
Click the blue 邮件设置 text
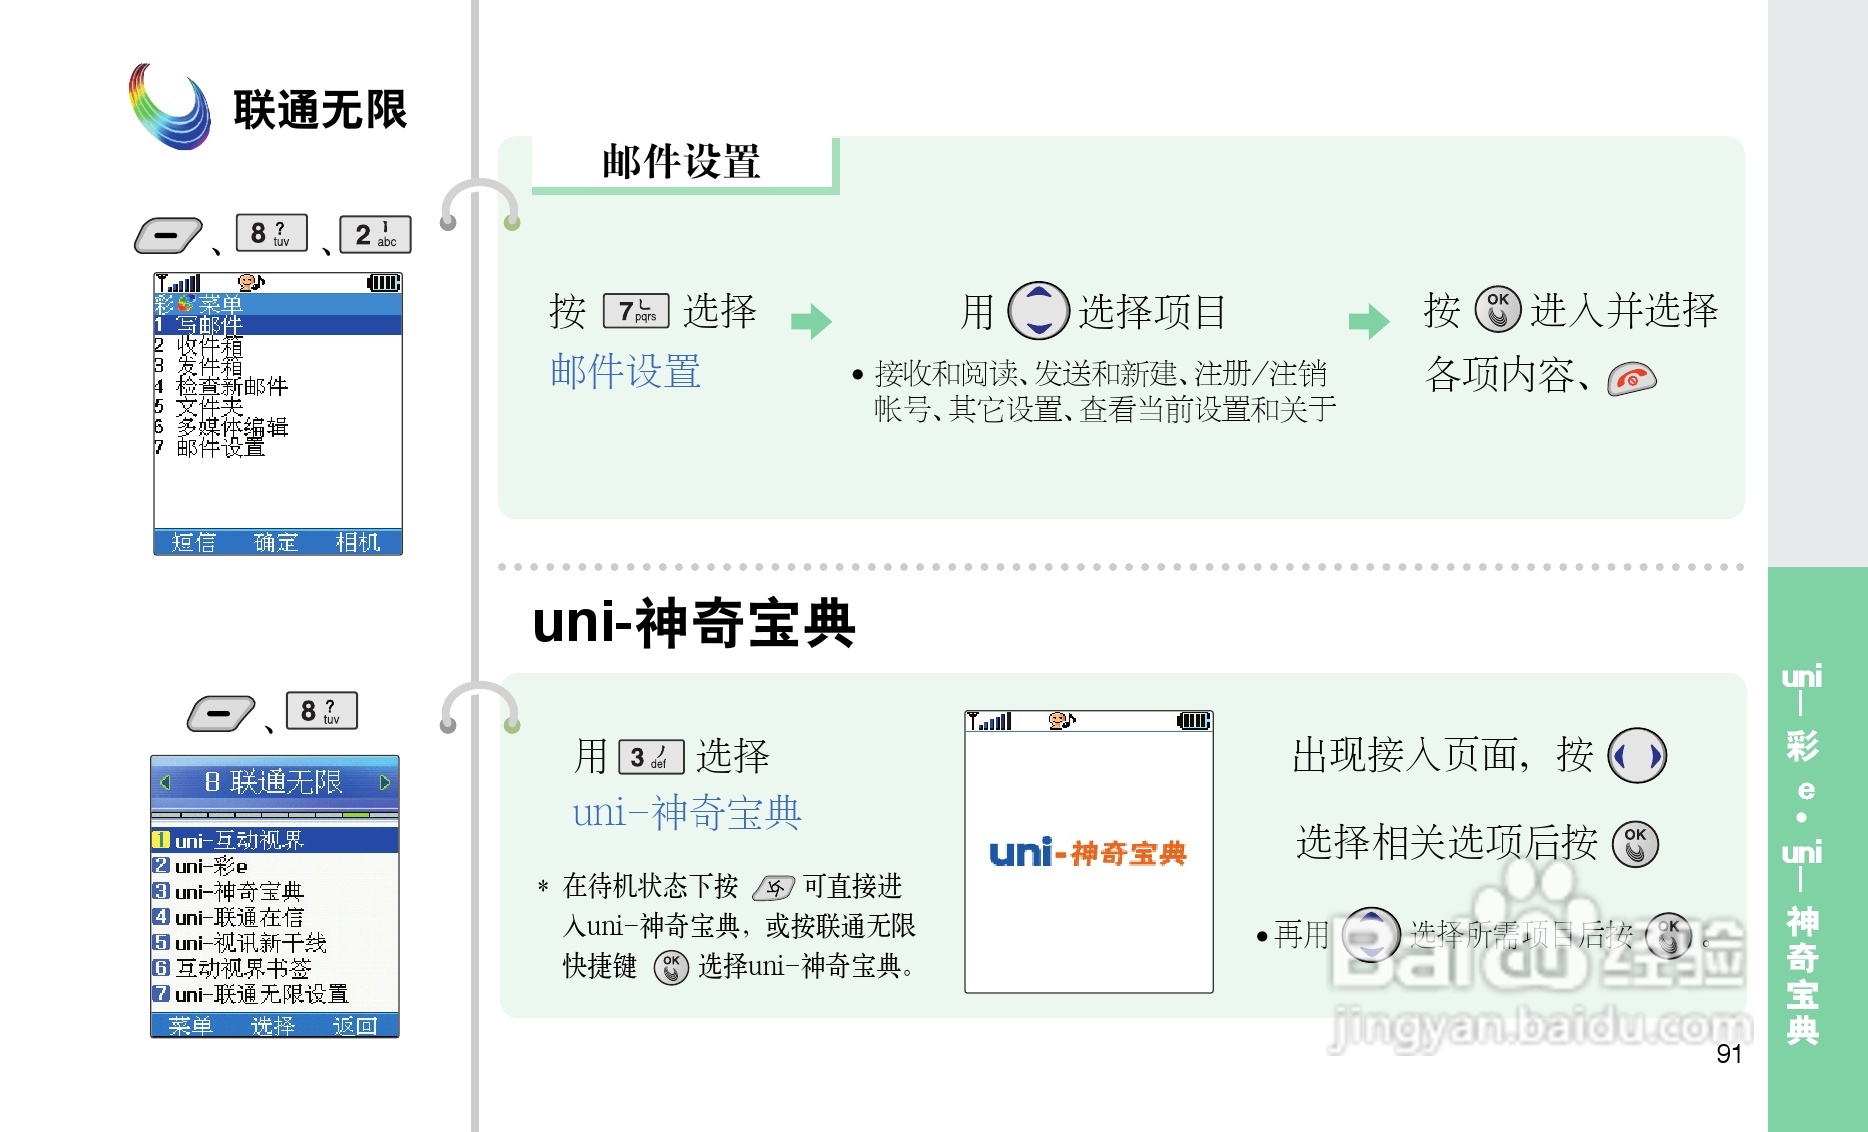[625, 372]
